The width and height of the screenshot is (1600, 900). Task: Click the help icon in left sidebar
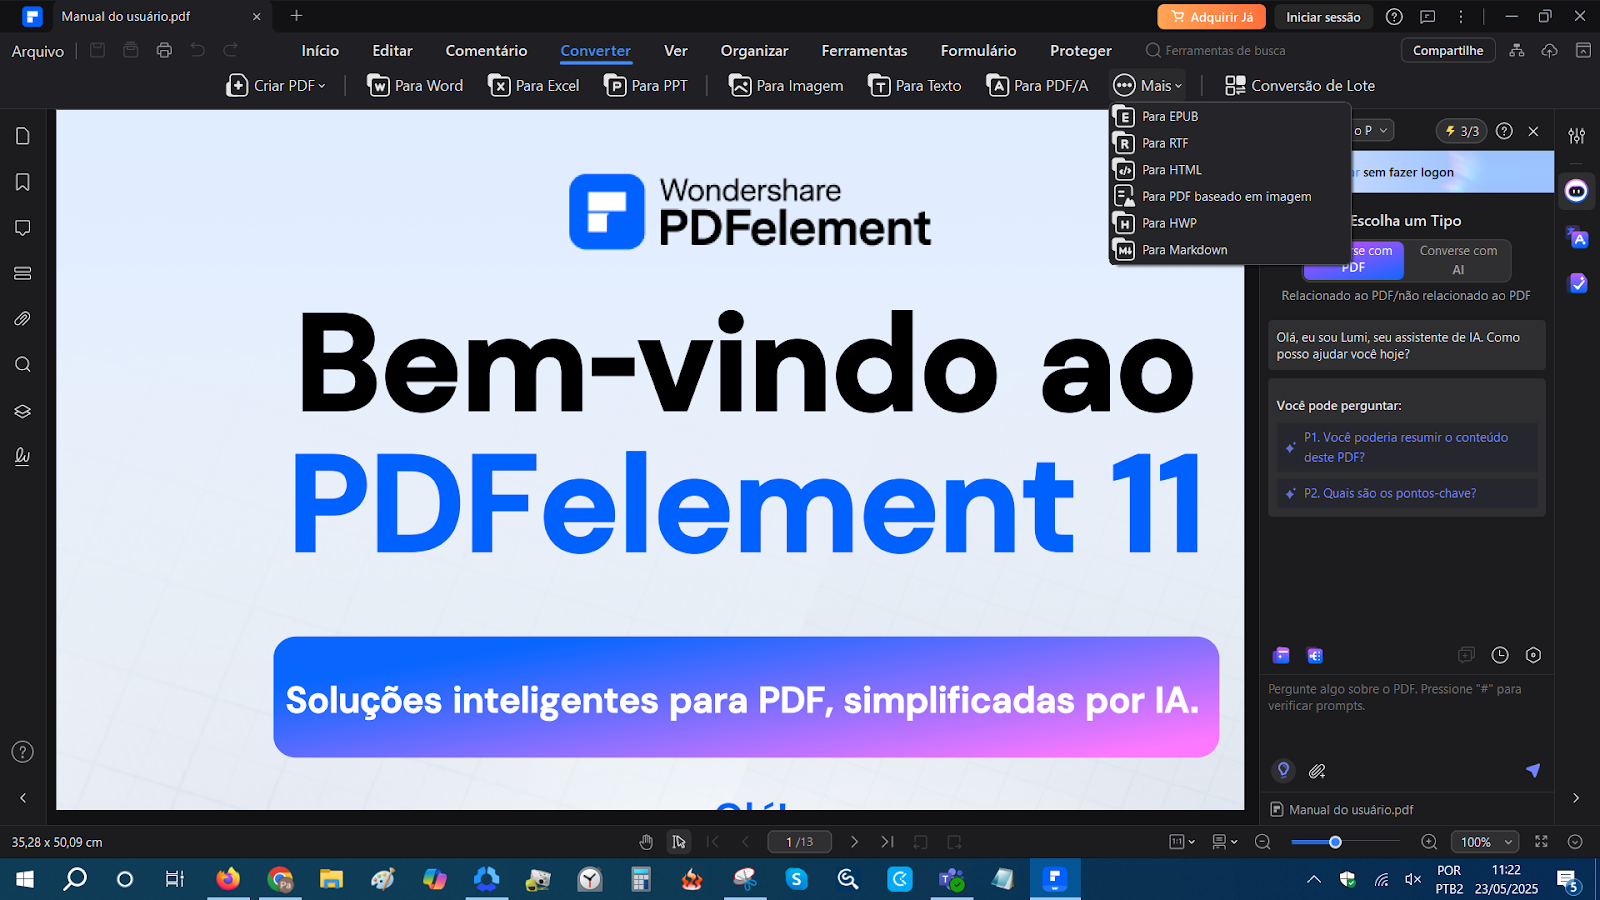(x=23, y=752)
